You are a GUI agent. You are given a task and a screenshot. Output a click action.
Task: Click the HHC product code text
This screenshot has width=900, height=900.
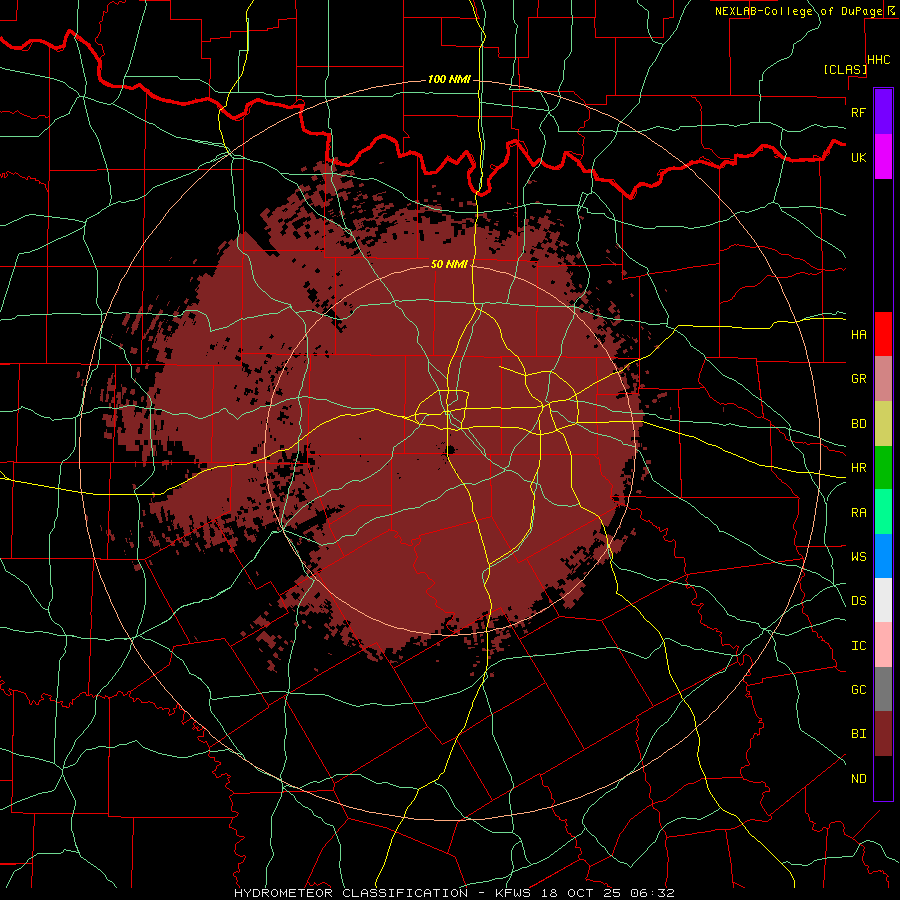(879, 60)
